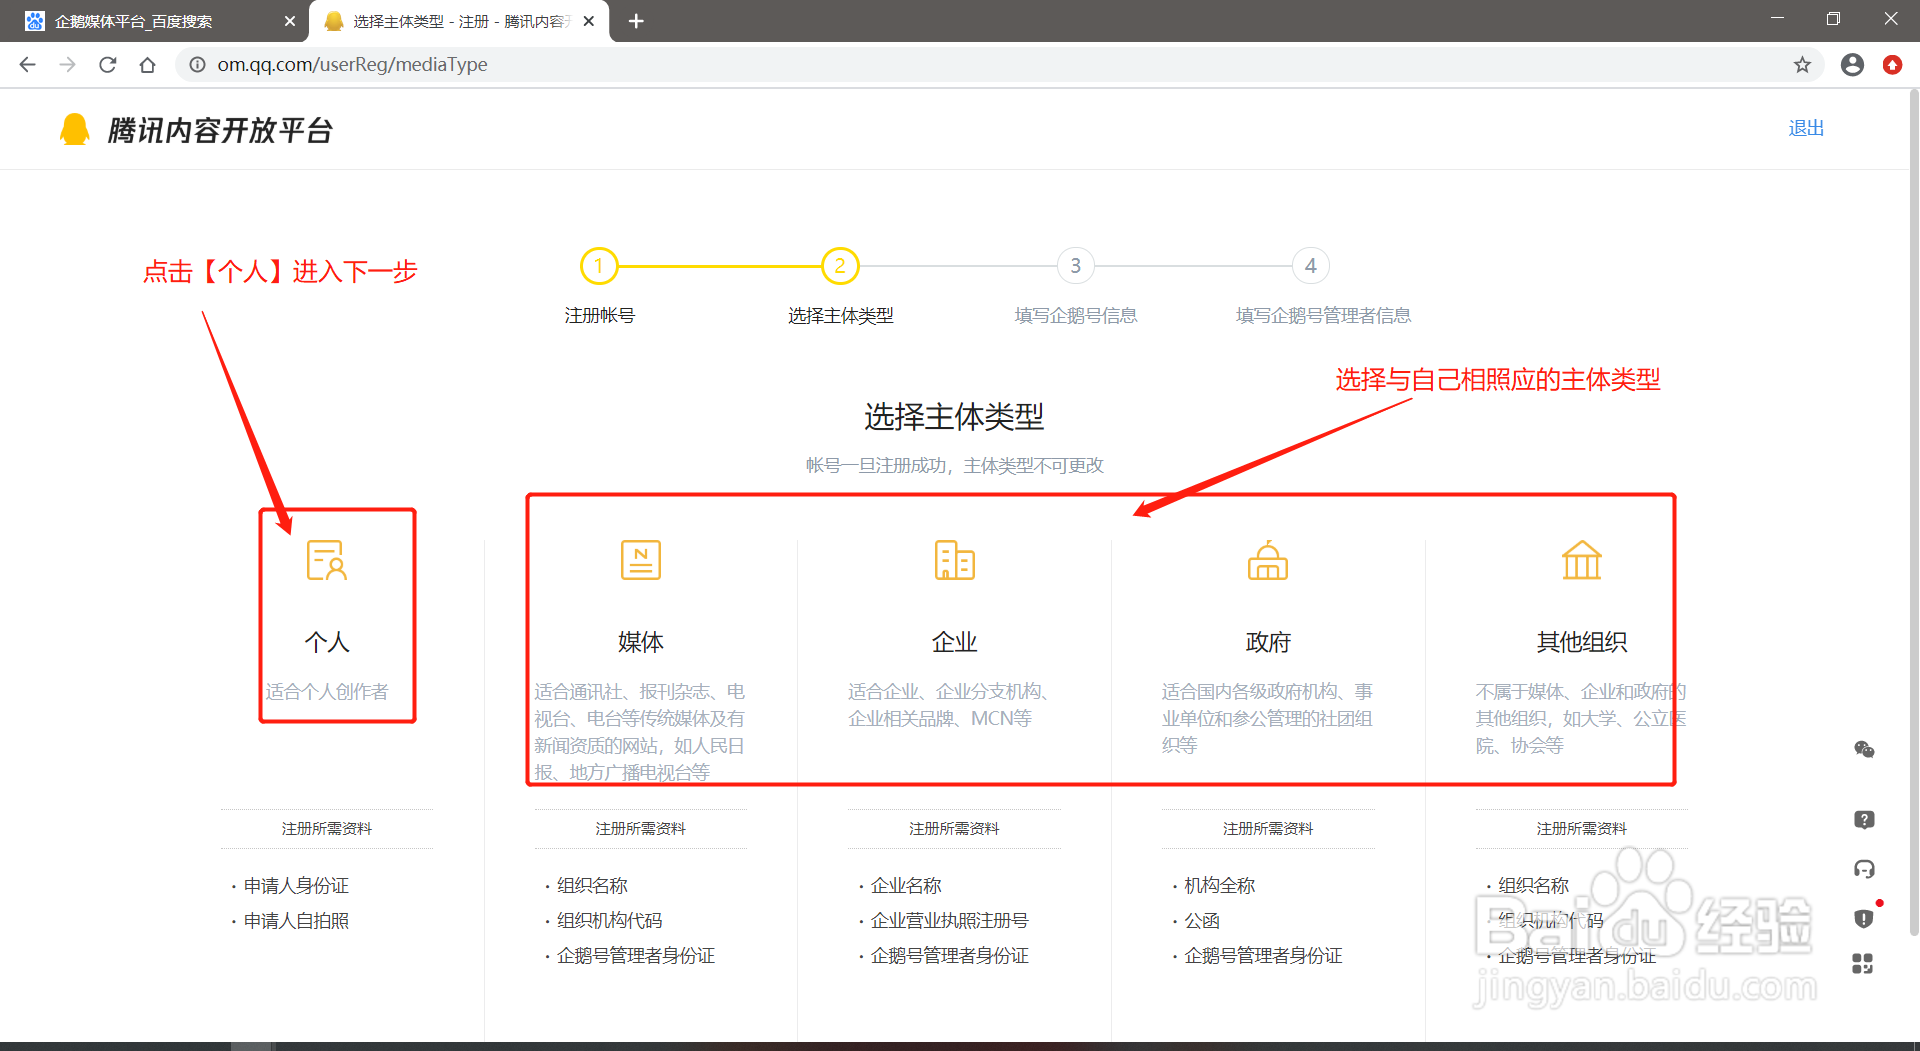Pick the 政府 government icon
Image resolution: width=1920 pixels, height=1051 pixels.
(1267, 560)
